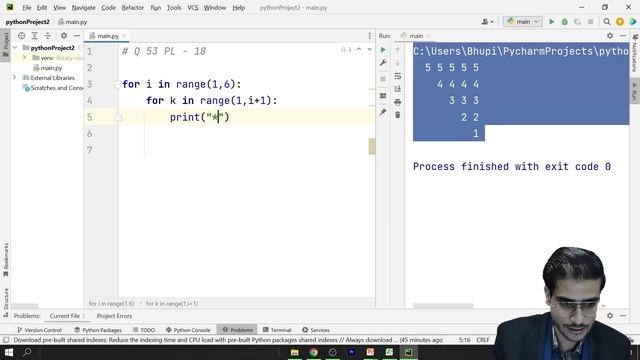Image resolution: width=640 pixels, height=360 pixels.
Task: Open Scratches and Consoles item
Action: pyautogui.click(x=53, y=88)
